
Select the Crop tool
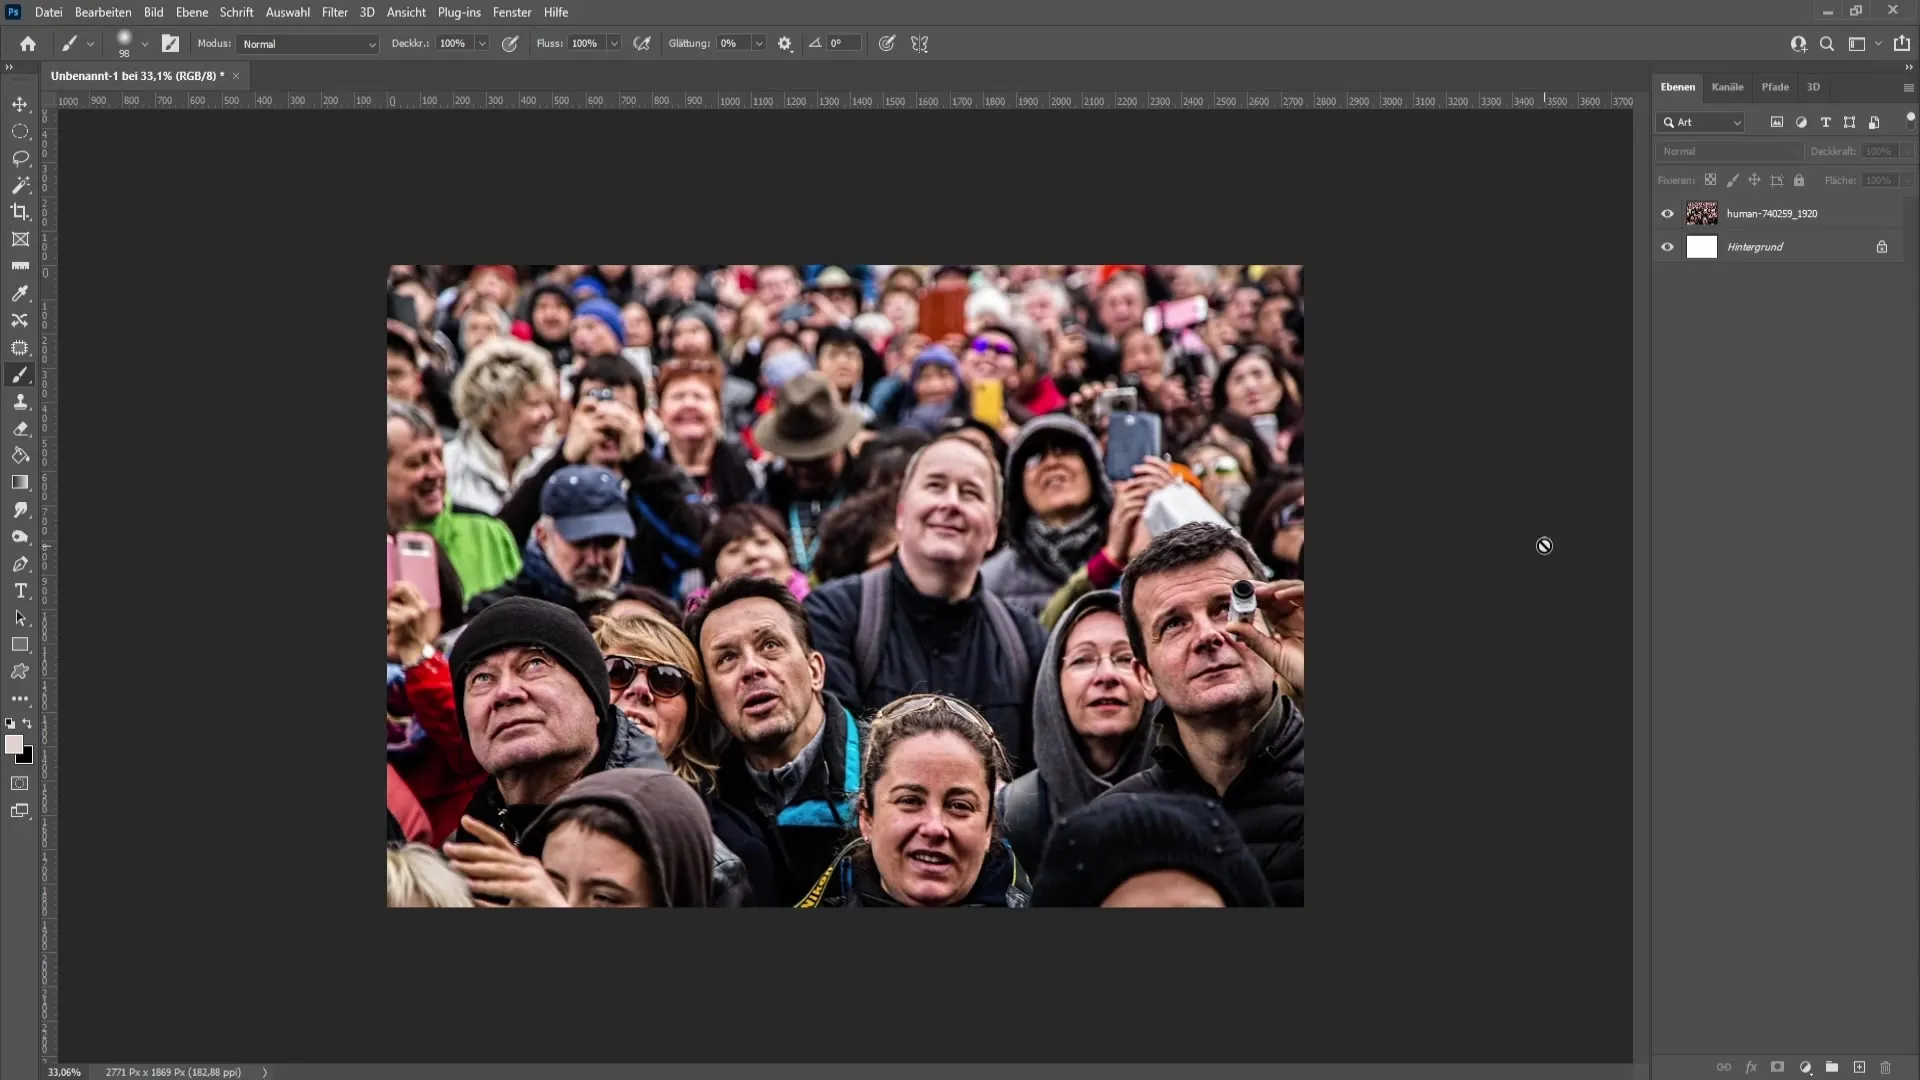(20, 212)
